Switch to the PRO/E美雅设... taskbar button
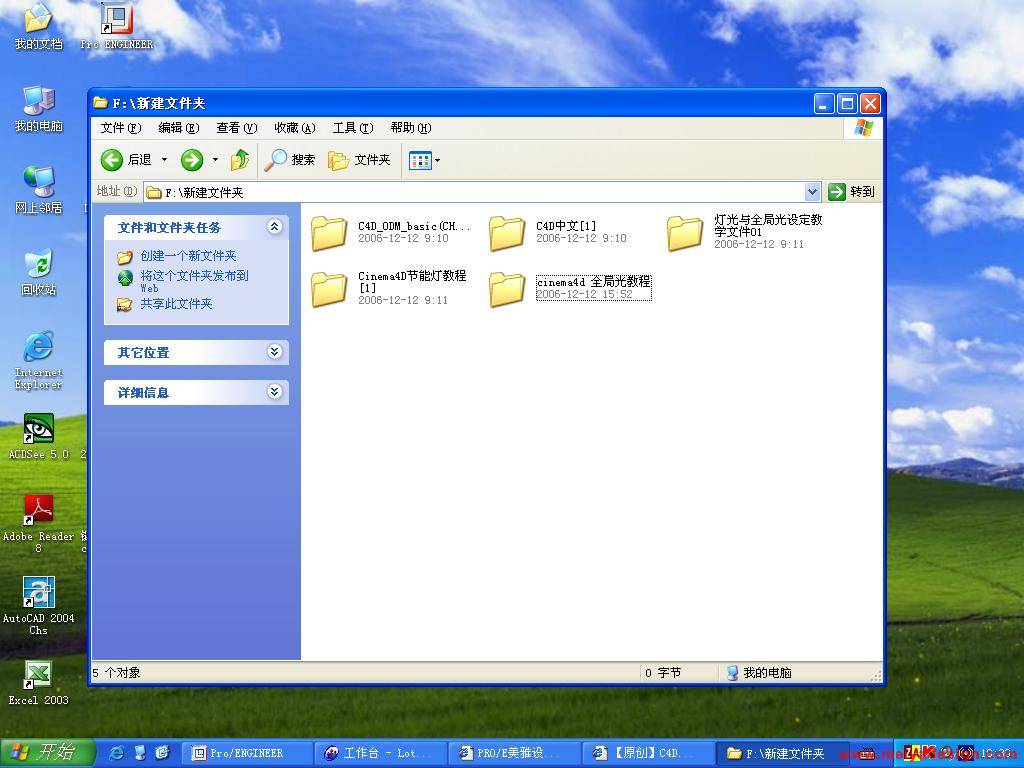The height and width of the screenshot is (768, 1024). pos(515,753)
